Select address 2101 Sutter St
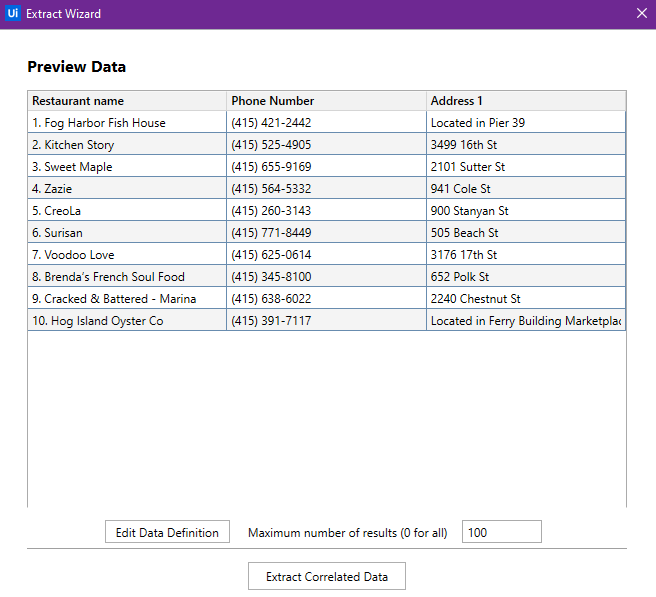 click(x=526, y=167)
